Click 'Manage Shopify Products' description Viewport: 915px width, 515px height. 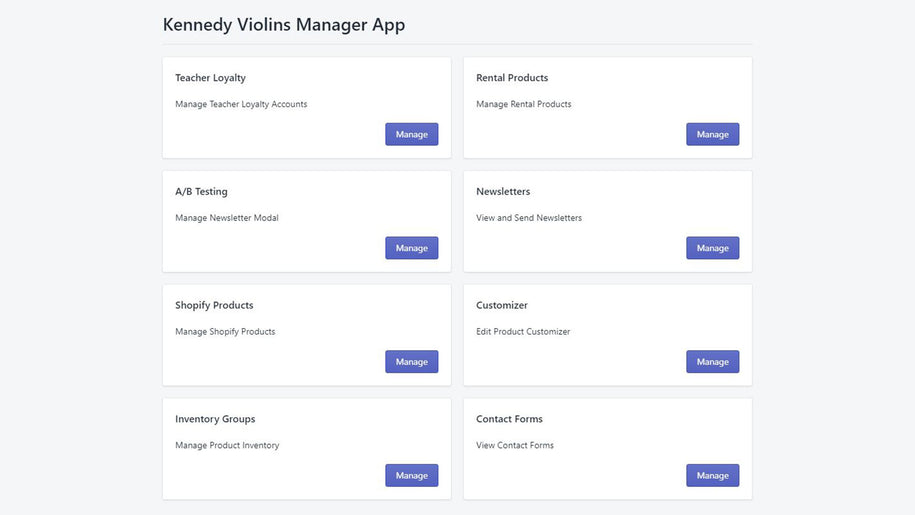coord(225,332)
